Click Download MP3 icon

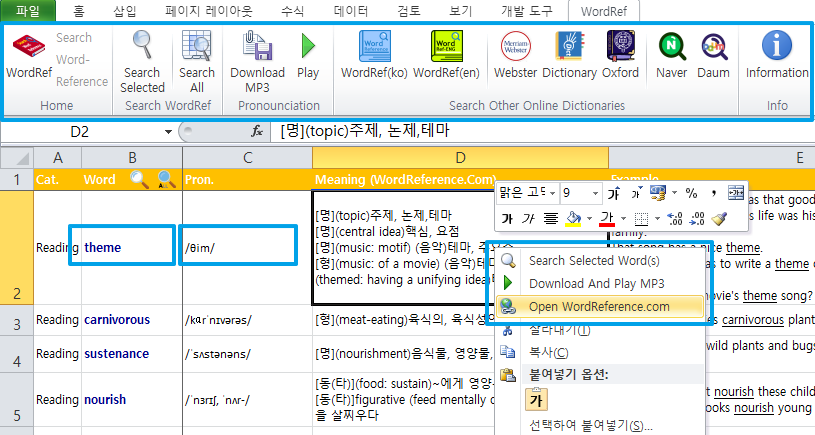[257, 46]
